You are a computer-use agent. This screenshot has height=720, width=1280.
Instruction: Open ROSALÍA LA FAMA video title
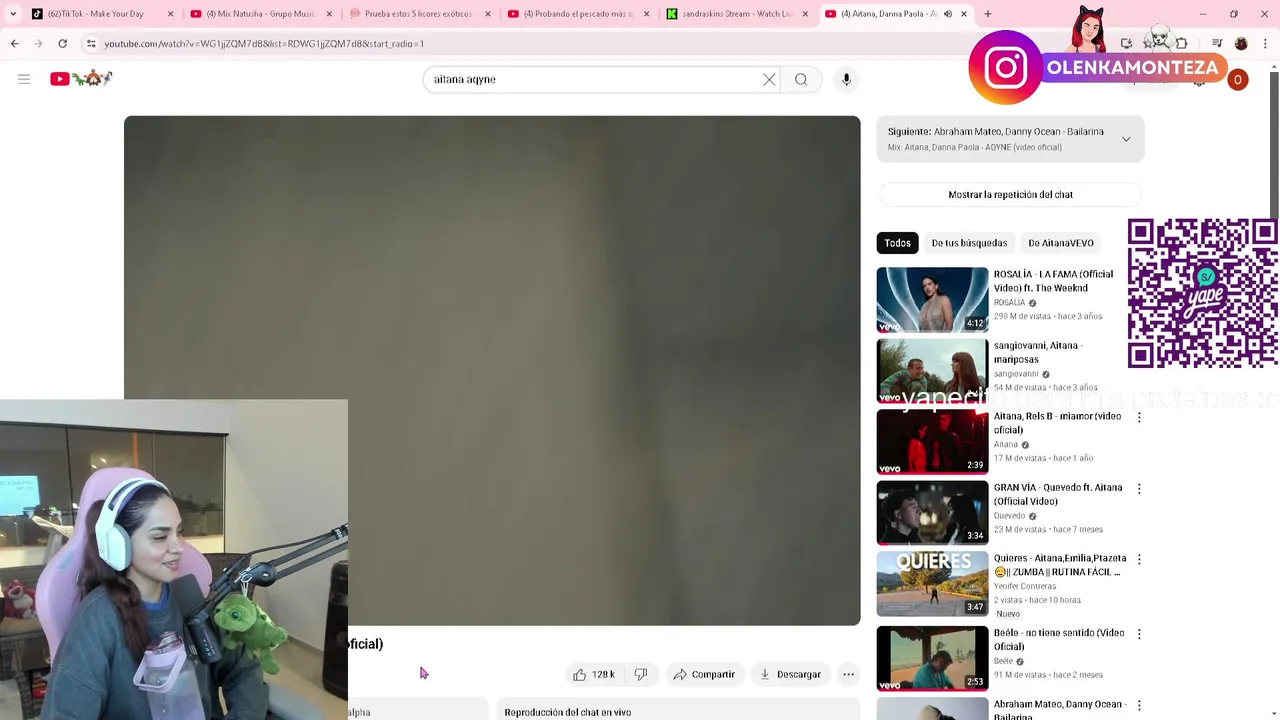tap(1053, 281)
